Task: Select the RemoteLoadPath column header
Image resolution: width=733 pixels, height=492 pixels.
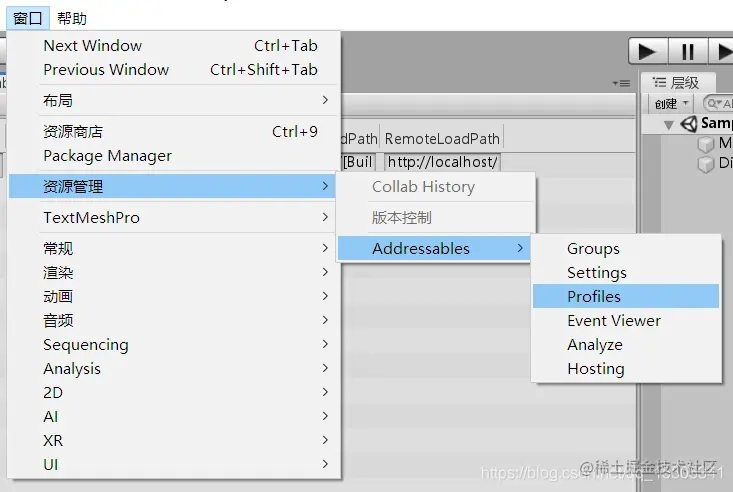Action: pos(442,139)
